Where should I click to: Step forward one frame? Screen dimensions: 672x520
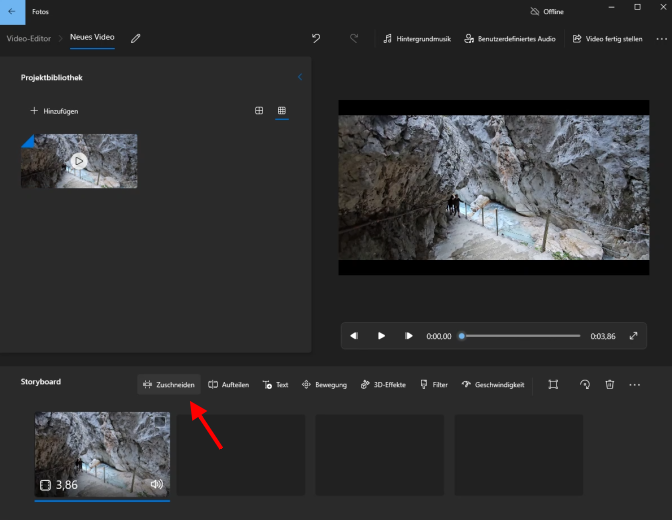408,336
